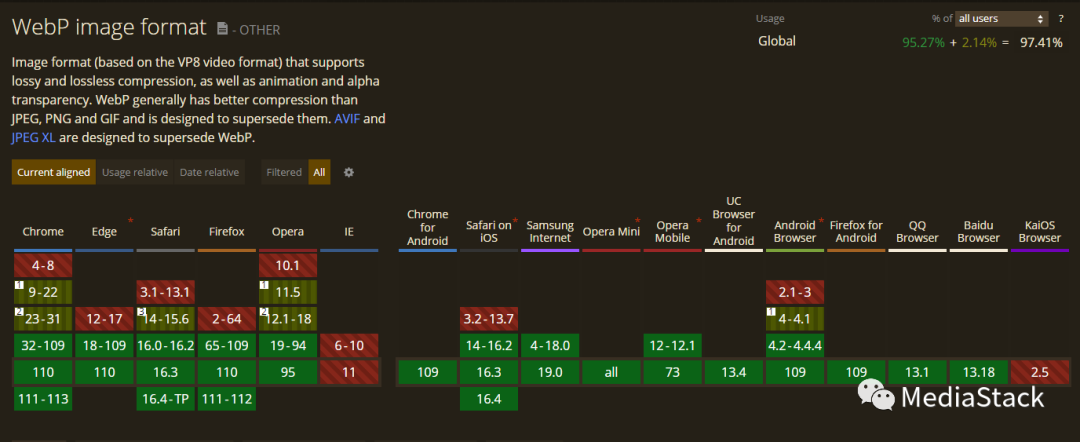Toggle the Filtered view button
The width and height of the screenshot is (1080, 442).
(x=284, y=172)
